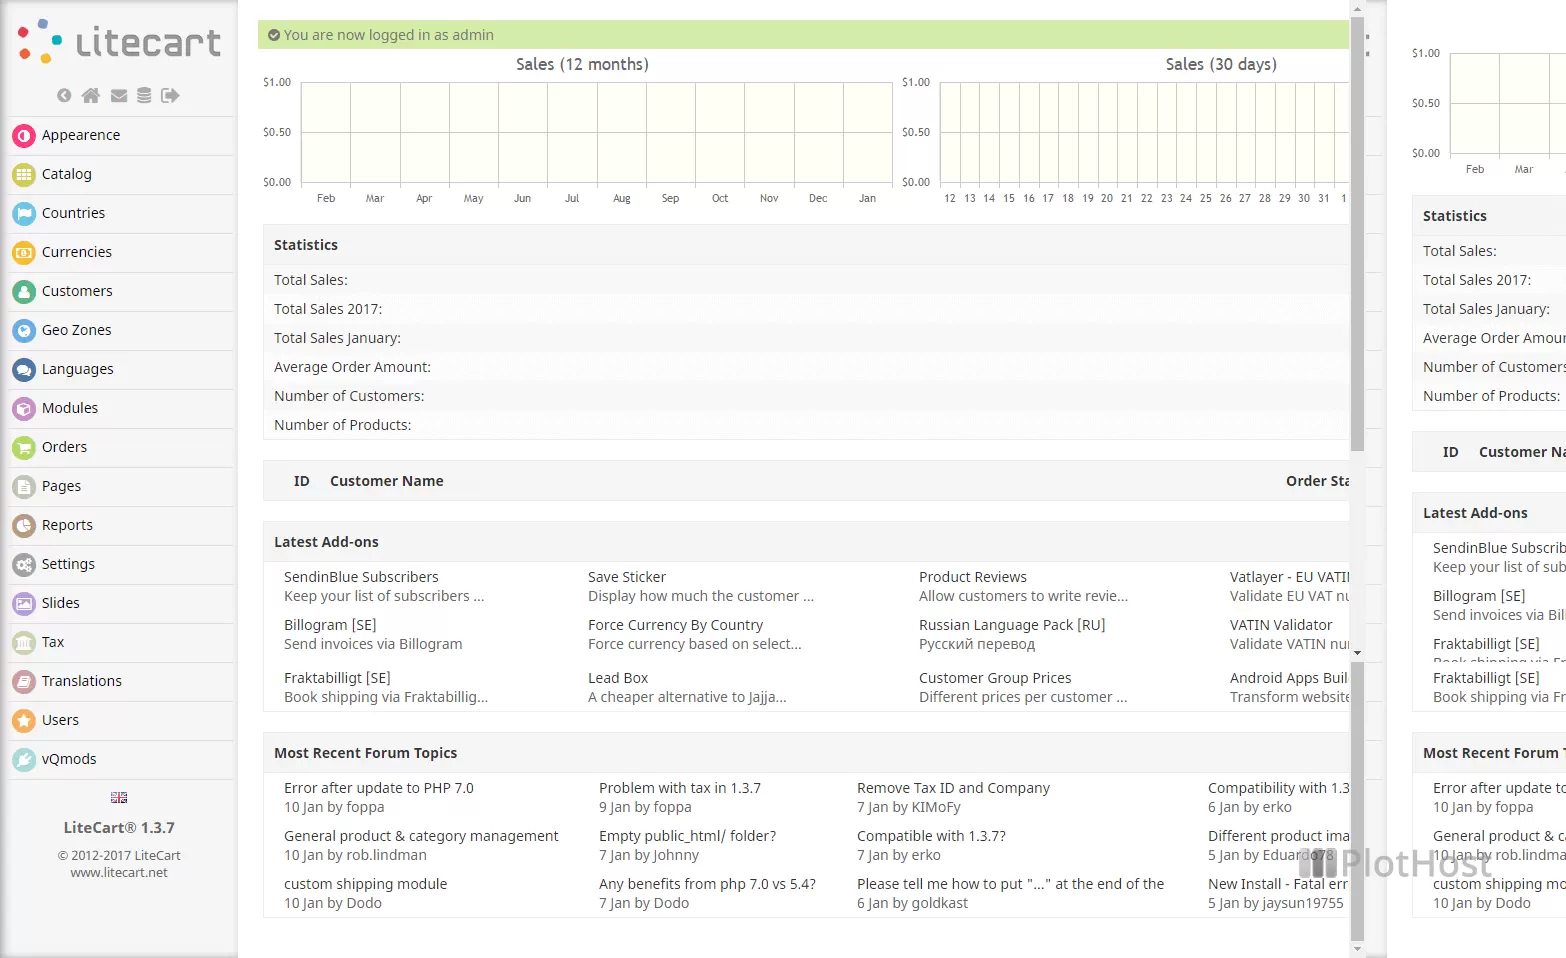Viewport: 1566px width, 958px height.
Task: Click the Settings gear sidebar icon
Action: (24, 564)
